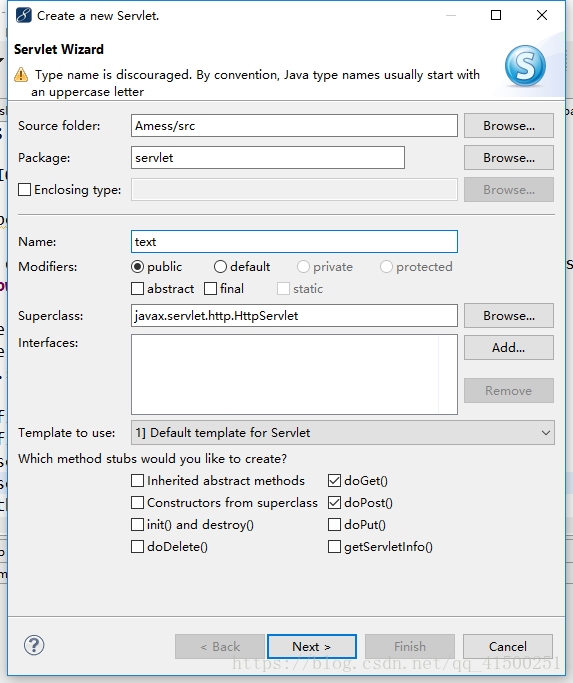The image size is (573, 683).
Task: Close the Servlet dialog window
Action: [542, 15]
